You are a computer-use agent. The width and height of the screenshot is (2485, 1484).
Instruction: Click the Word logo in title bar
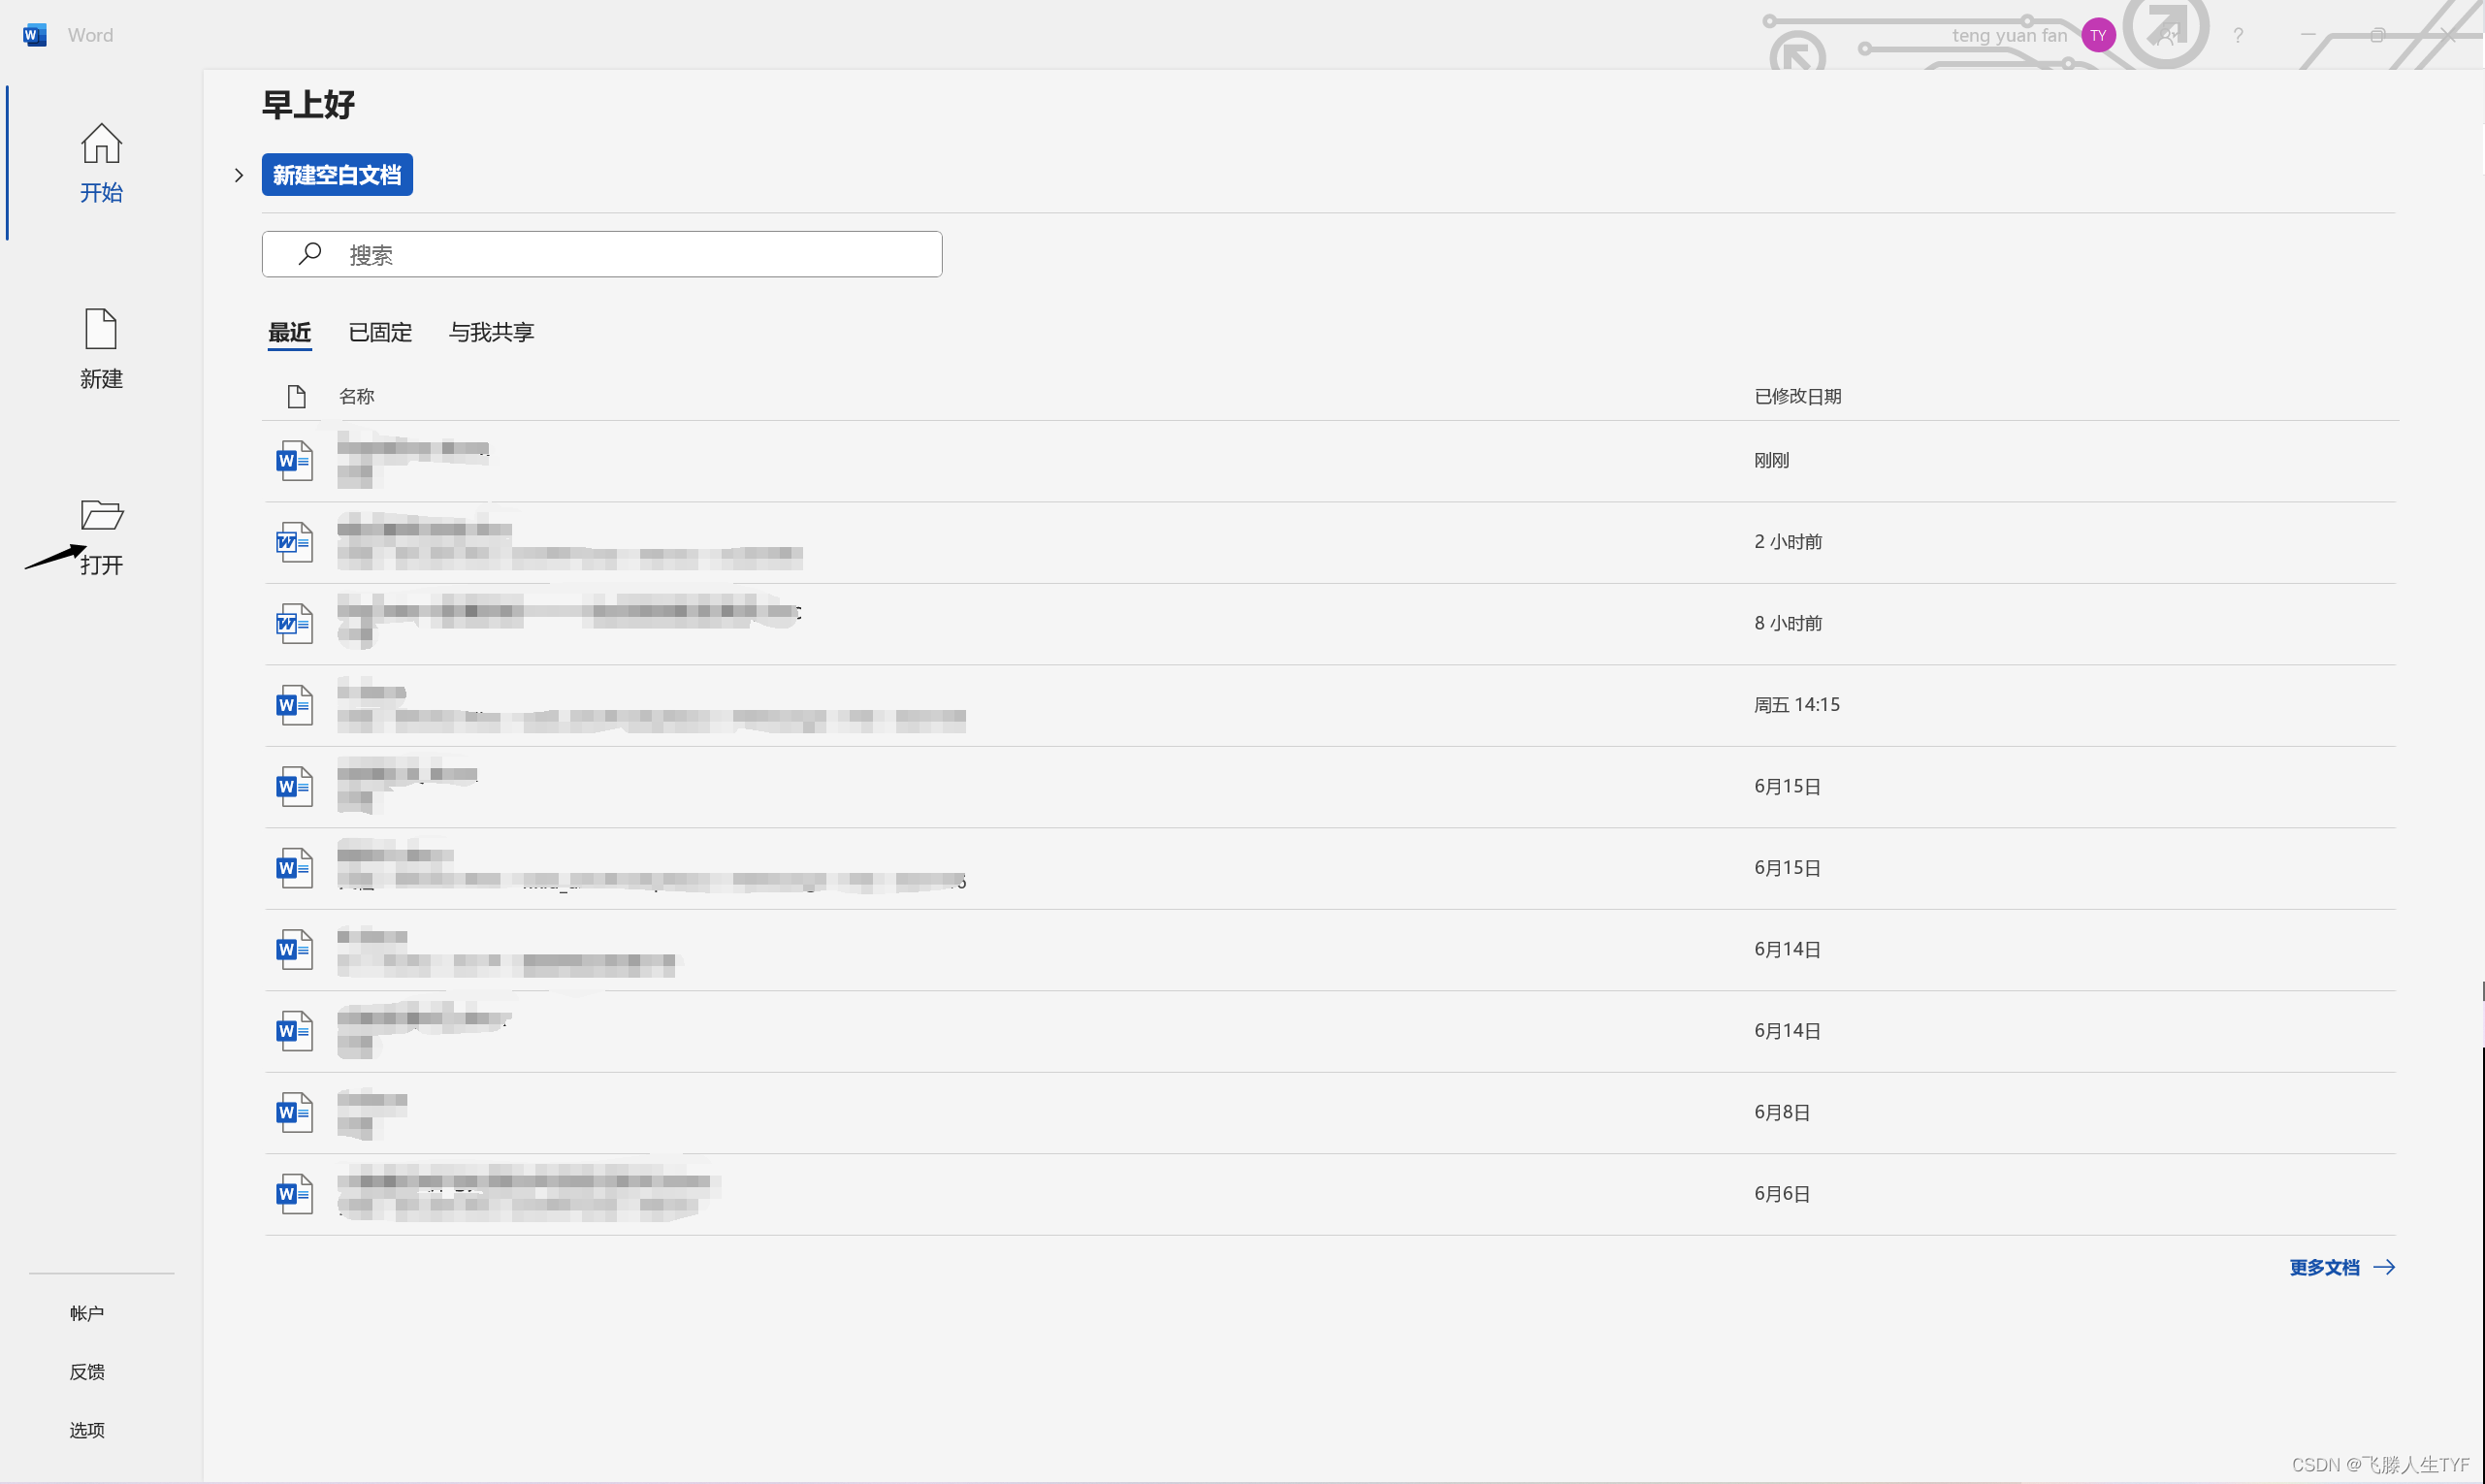35,35
